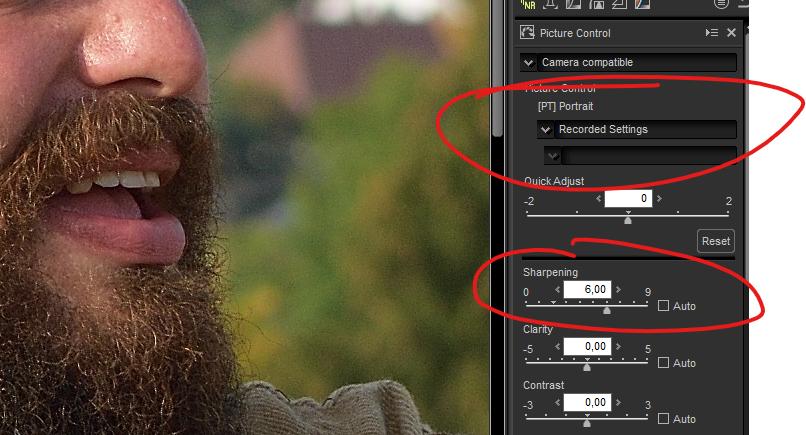Click the [PT] Portrait text label
This screenshot has height=435, width=806.
click(565, 106)
